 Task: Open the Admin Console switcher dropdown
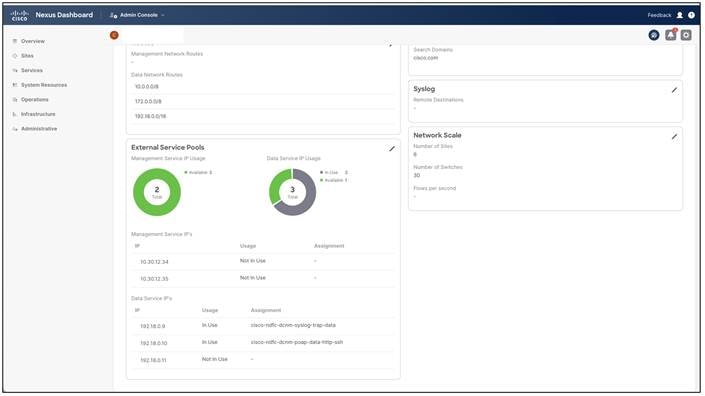pyautogui.click(x=137, y=15)
